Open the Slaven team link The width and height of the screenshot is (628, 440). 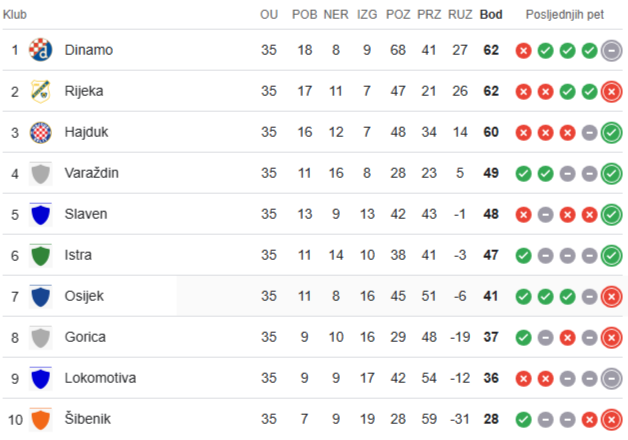[x=86, y=214]
